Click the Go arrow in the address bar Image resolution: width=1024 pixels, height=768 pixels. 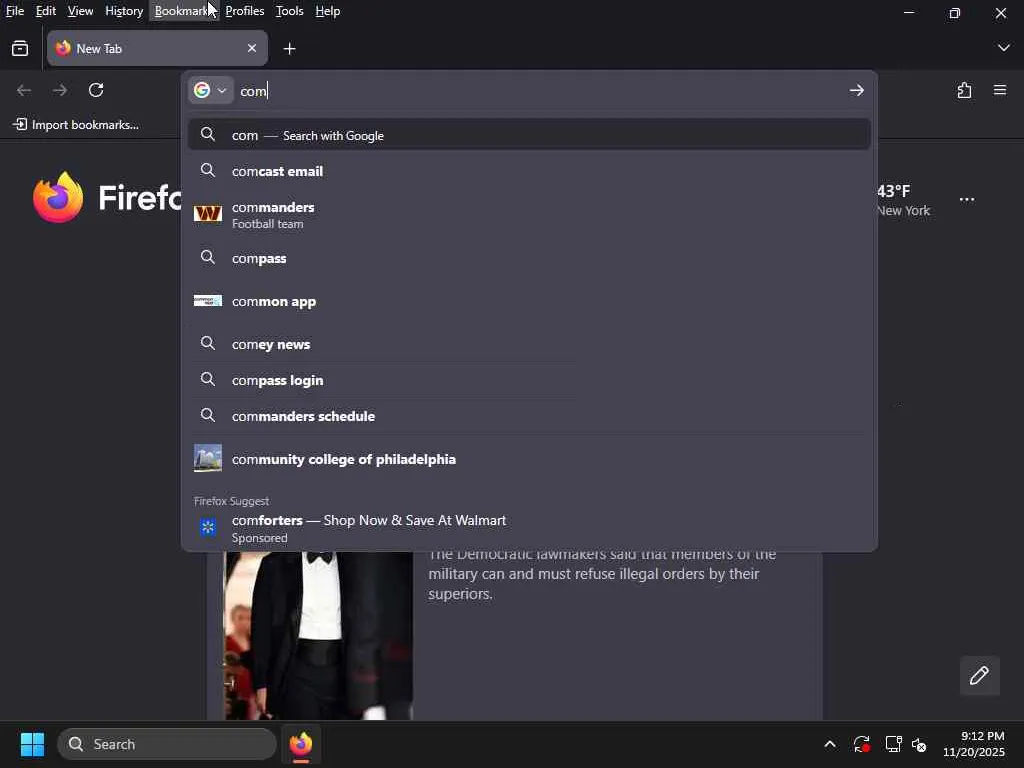(857, 90)
